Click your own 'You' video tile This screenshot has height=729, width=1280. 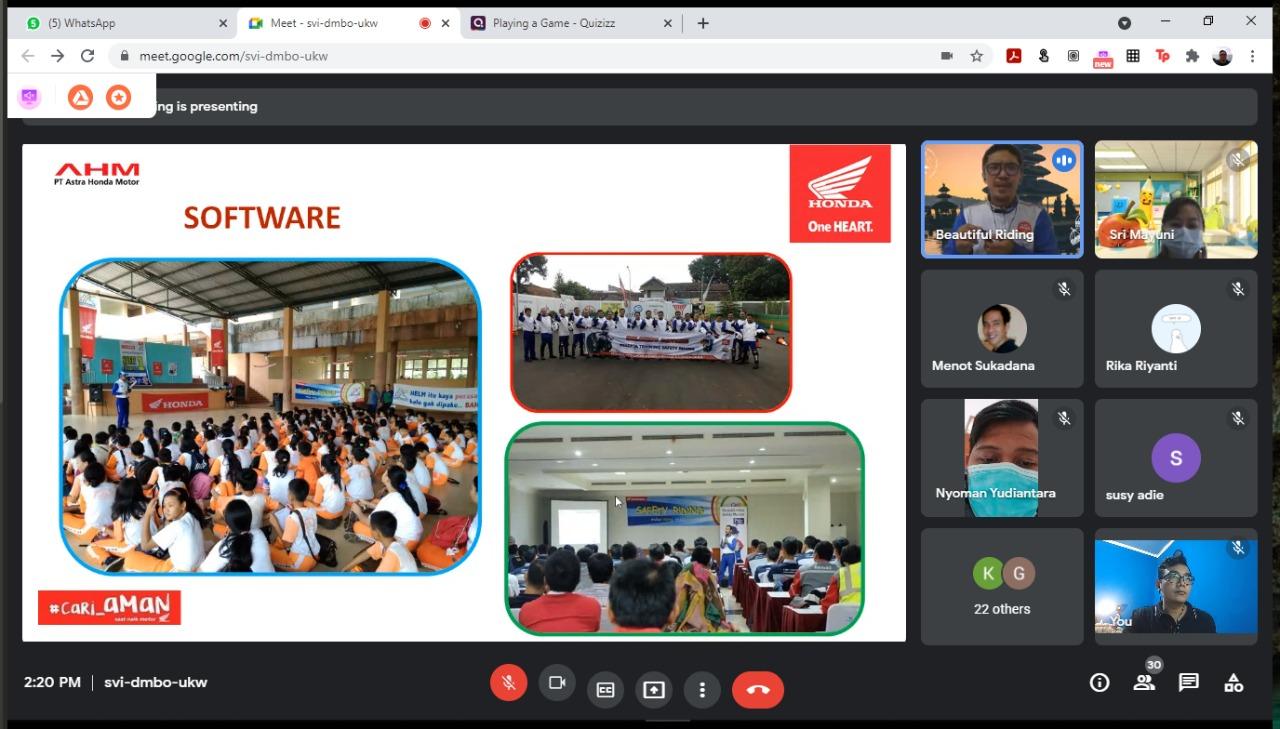click(1176, 586)
